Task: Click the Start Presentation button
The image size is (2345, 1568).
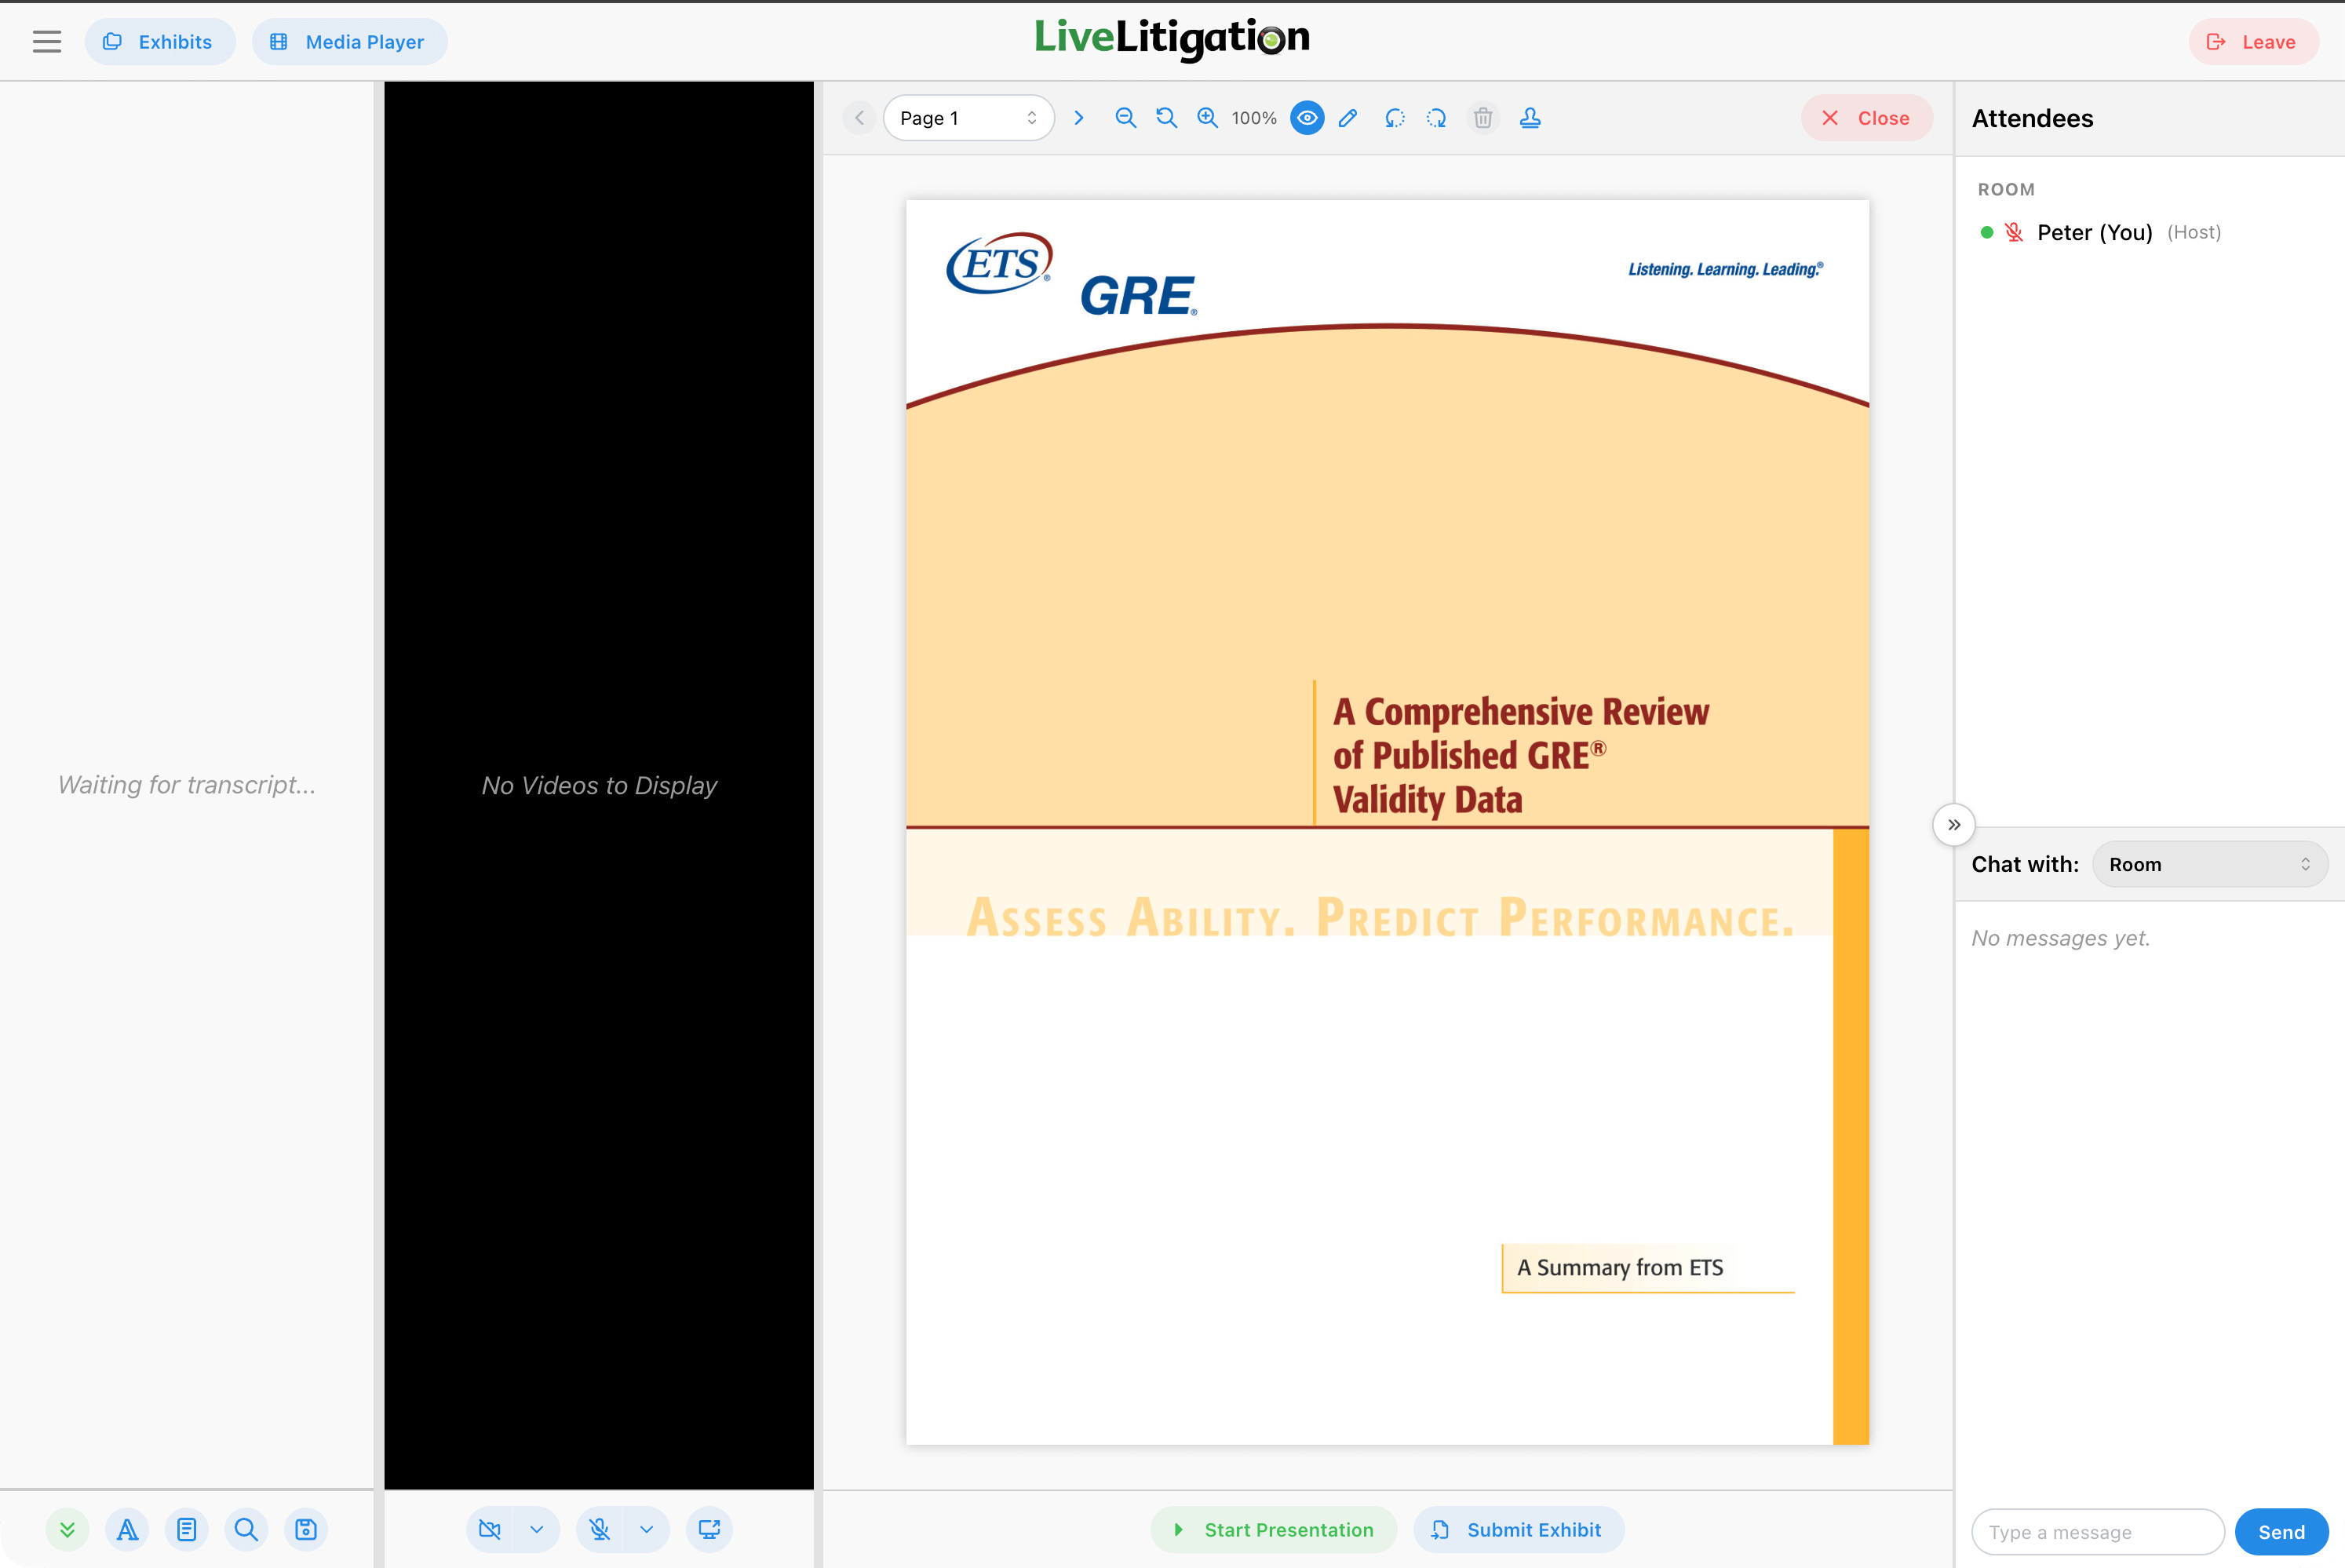Action: tap(1273, 1529)
